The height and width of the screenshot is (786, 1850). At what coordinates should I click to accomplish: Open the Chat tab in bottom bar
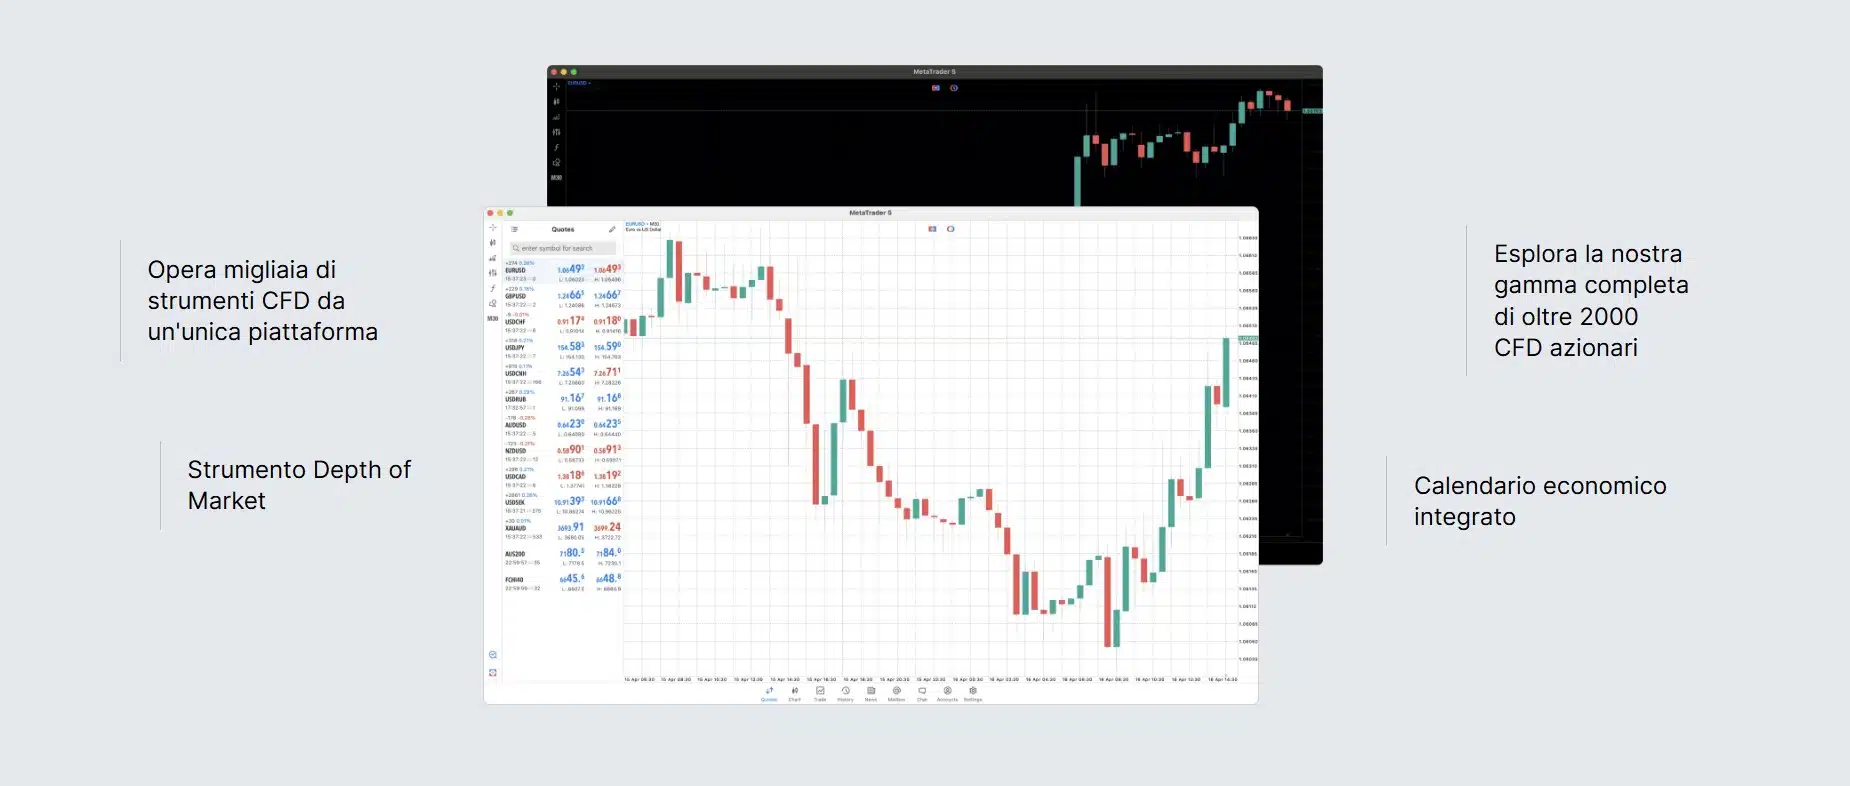[922, 694]
